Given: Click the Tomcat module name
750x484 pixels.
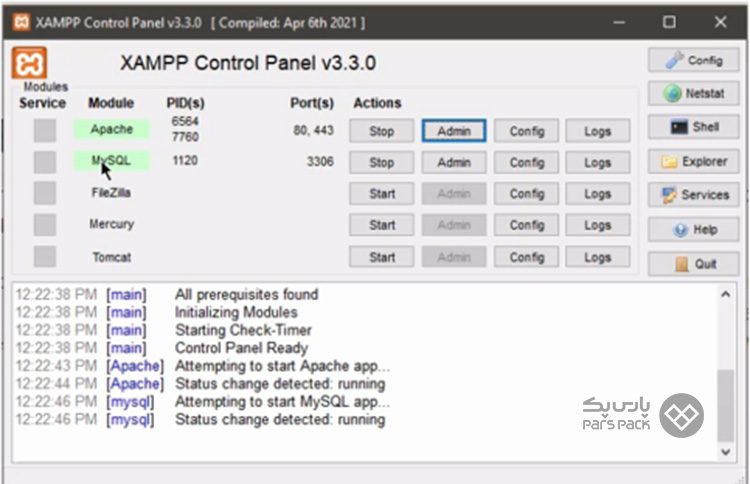Looking at the screenshot, I should [111, 257].
